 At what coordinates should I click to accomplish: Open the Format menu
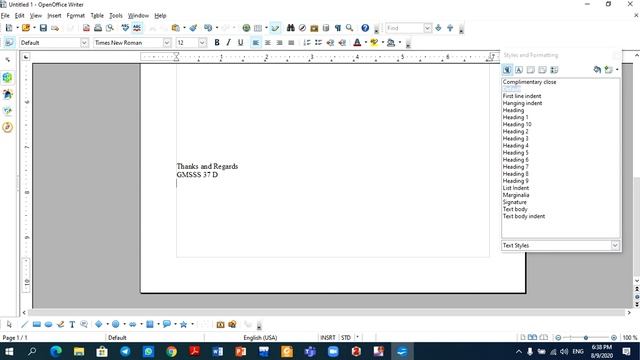click(76, 16)
